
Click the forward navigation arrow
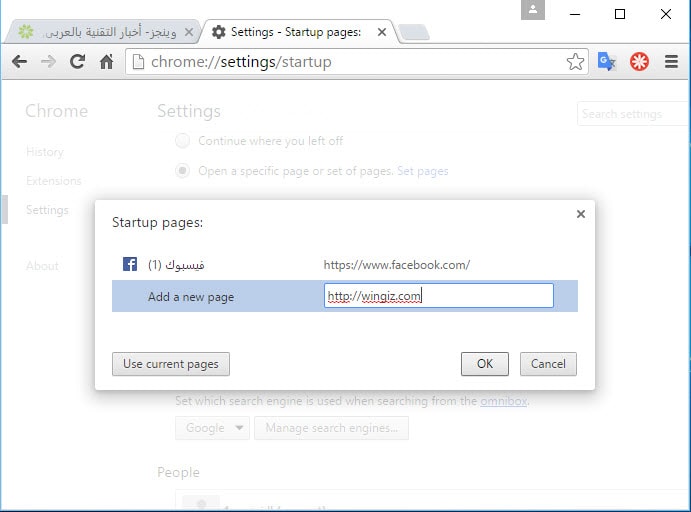tap(48, 62)
